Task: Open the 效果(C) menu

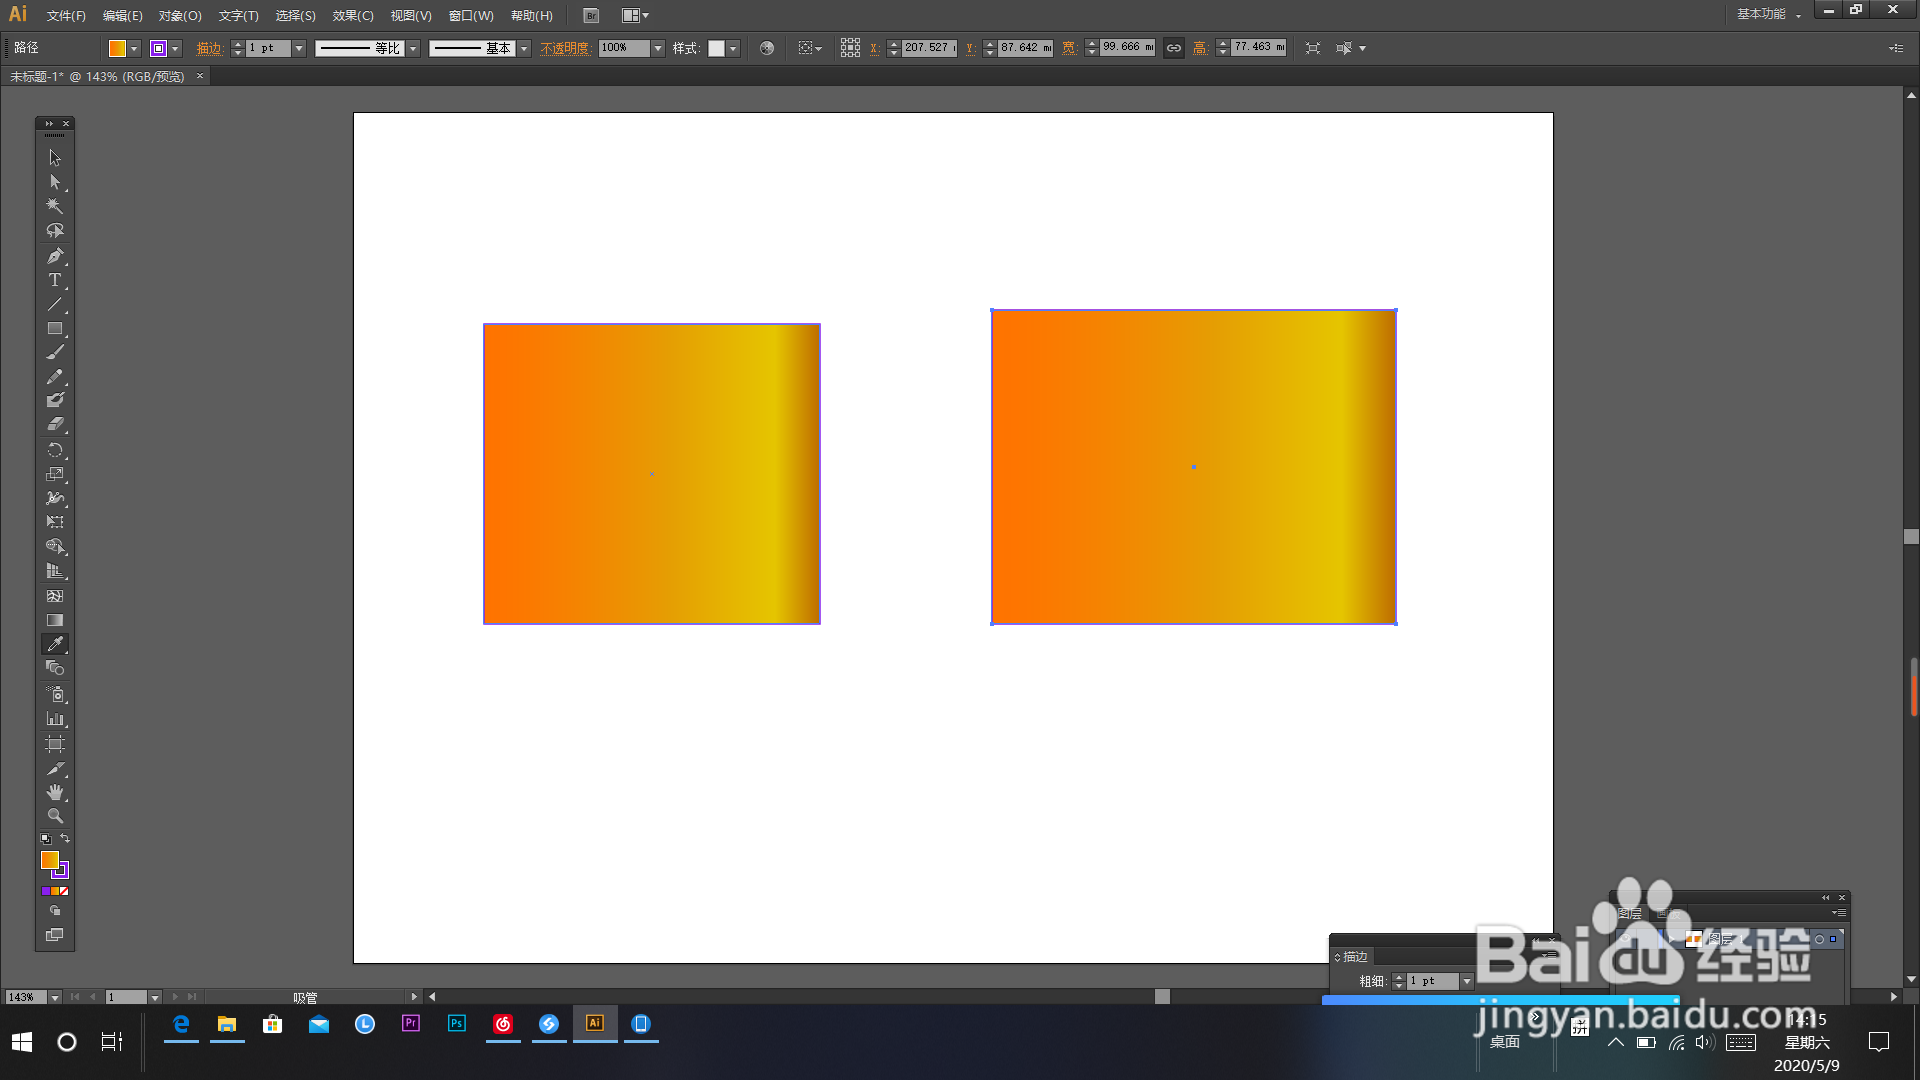Action: tap(352, 15)
